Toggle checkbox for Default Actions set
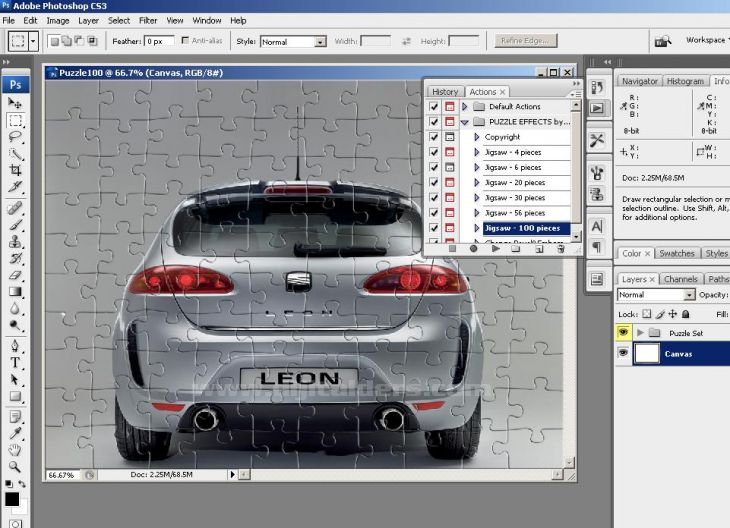 click(434, 107)
